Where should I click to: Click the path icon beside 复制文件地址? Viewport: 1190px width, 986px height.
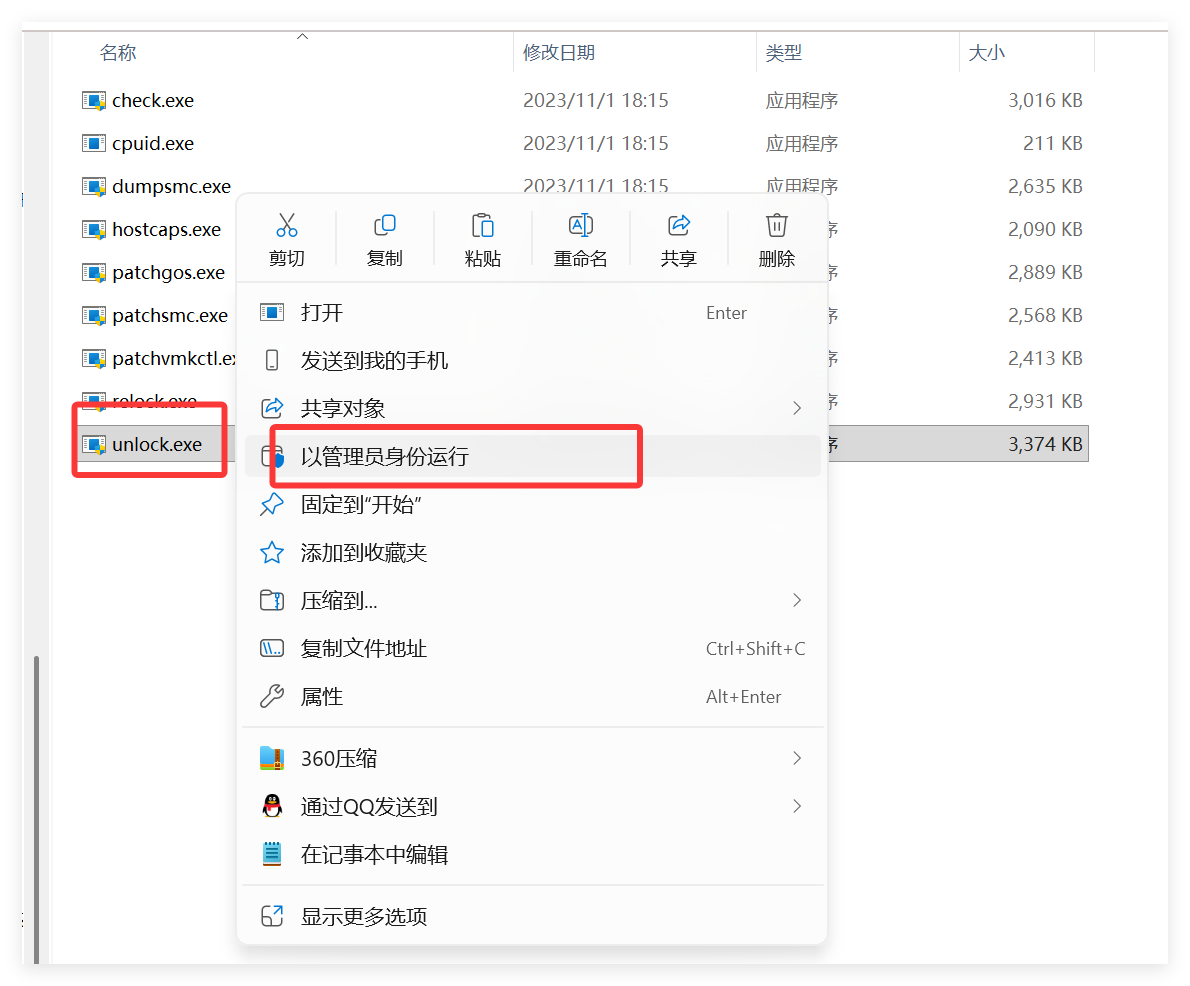272,648
